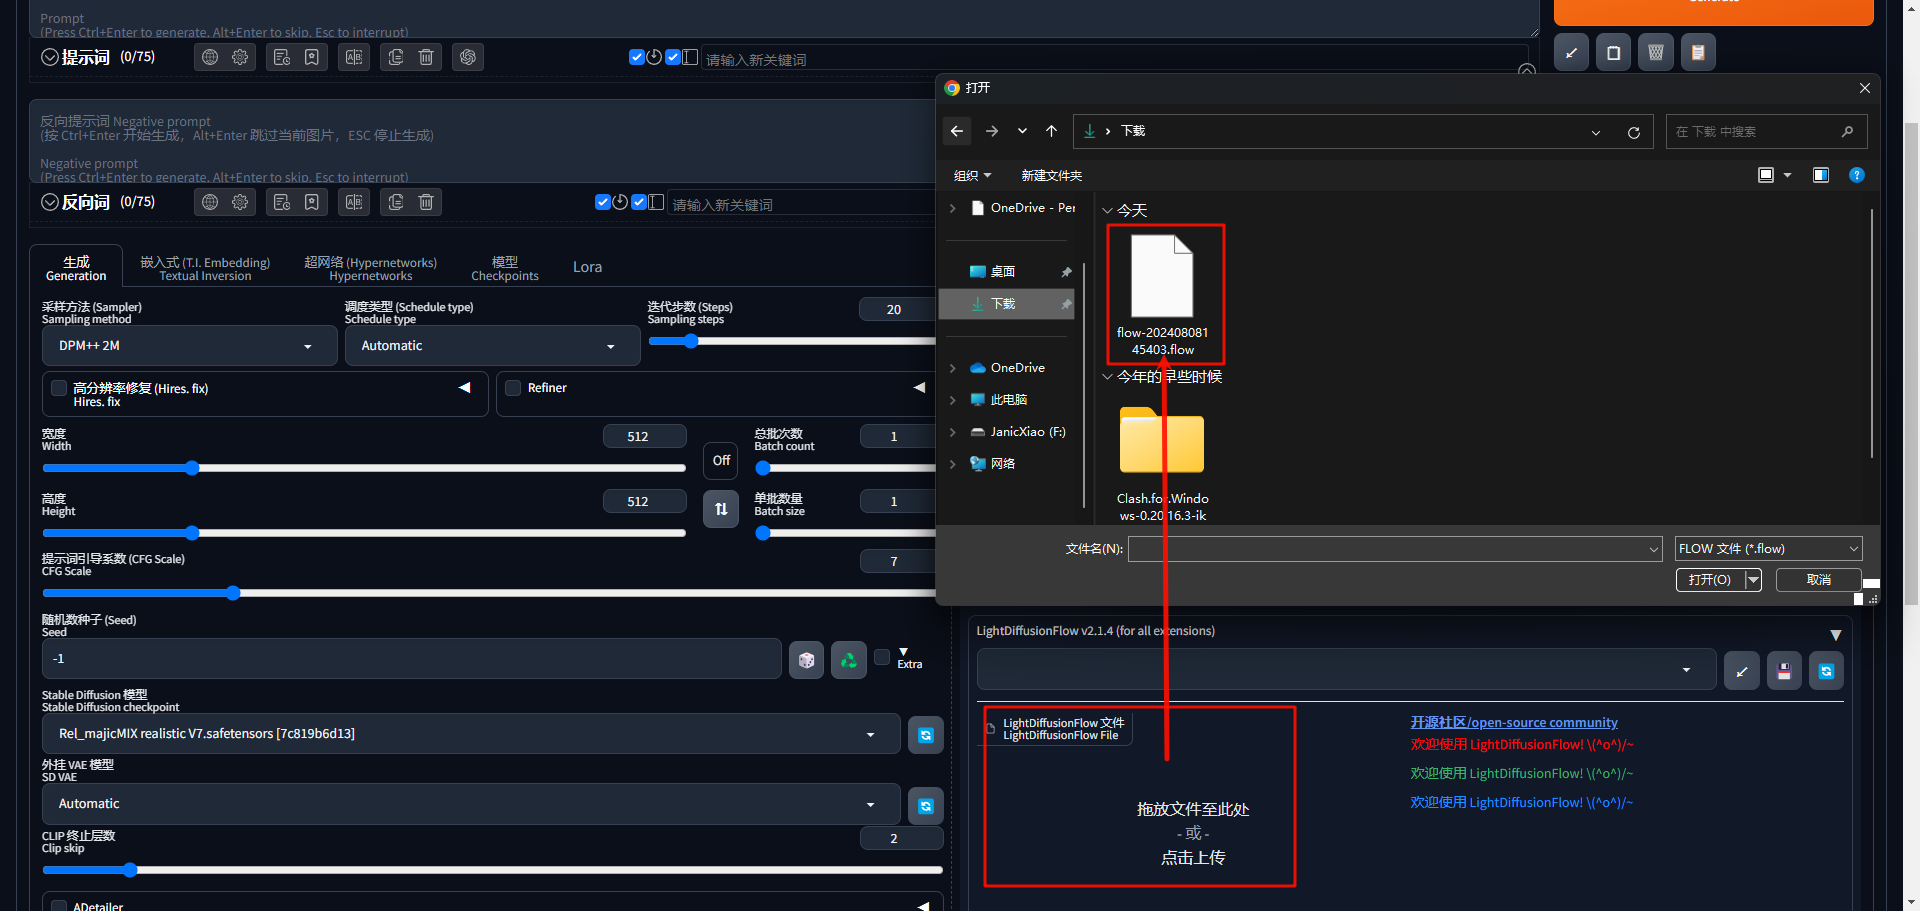Switch to Hypernetworks tab
The height and width of the screenshot is (911, 1920).
tap(370, 268)
